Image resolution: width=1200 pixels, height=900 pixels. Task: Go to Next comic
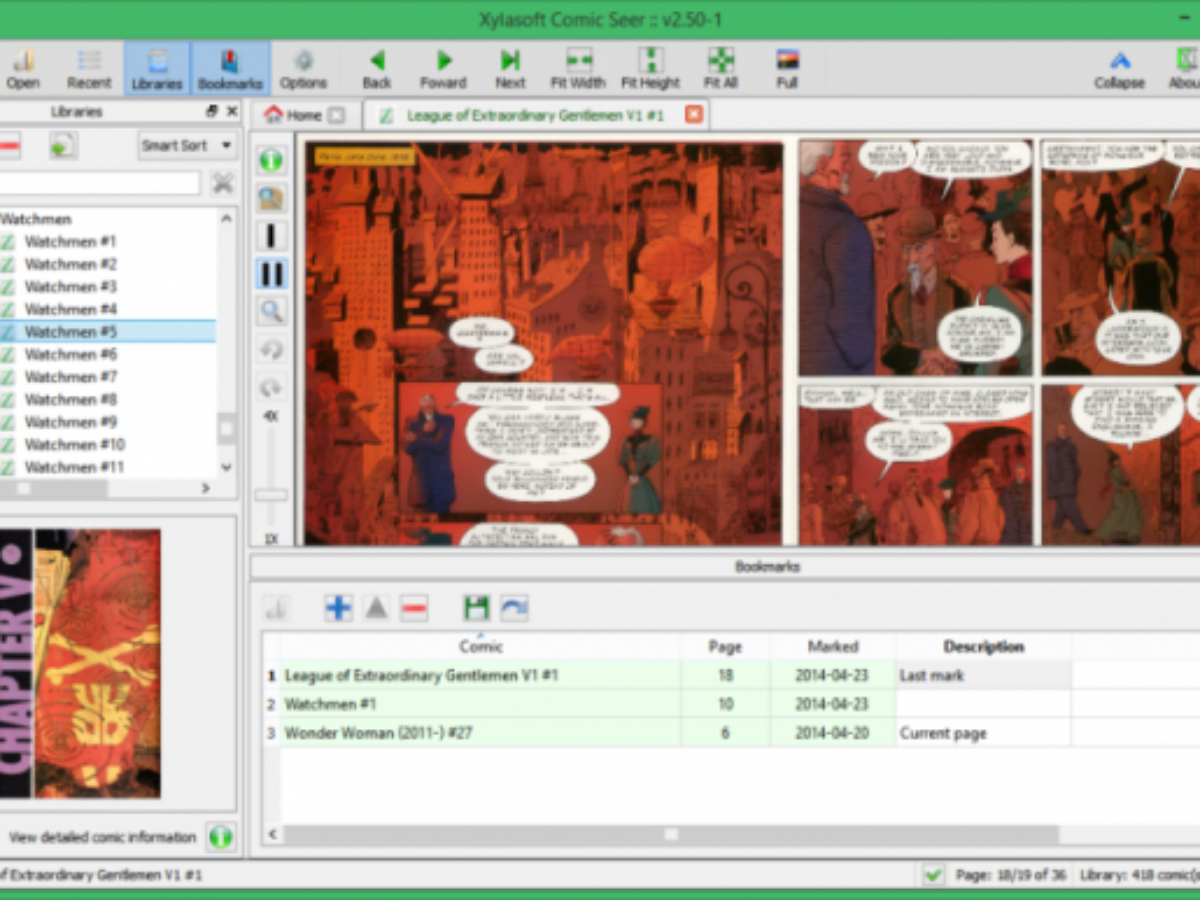(x=510, y=68)
